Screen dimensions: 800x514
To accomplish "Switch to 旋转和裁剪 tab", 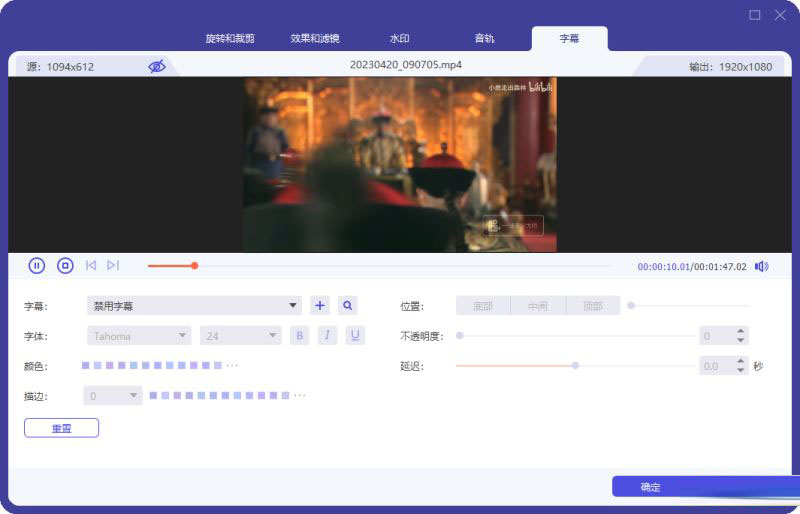I will pos(230,38).
